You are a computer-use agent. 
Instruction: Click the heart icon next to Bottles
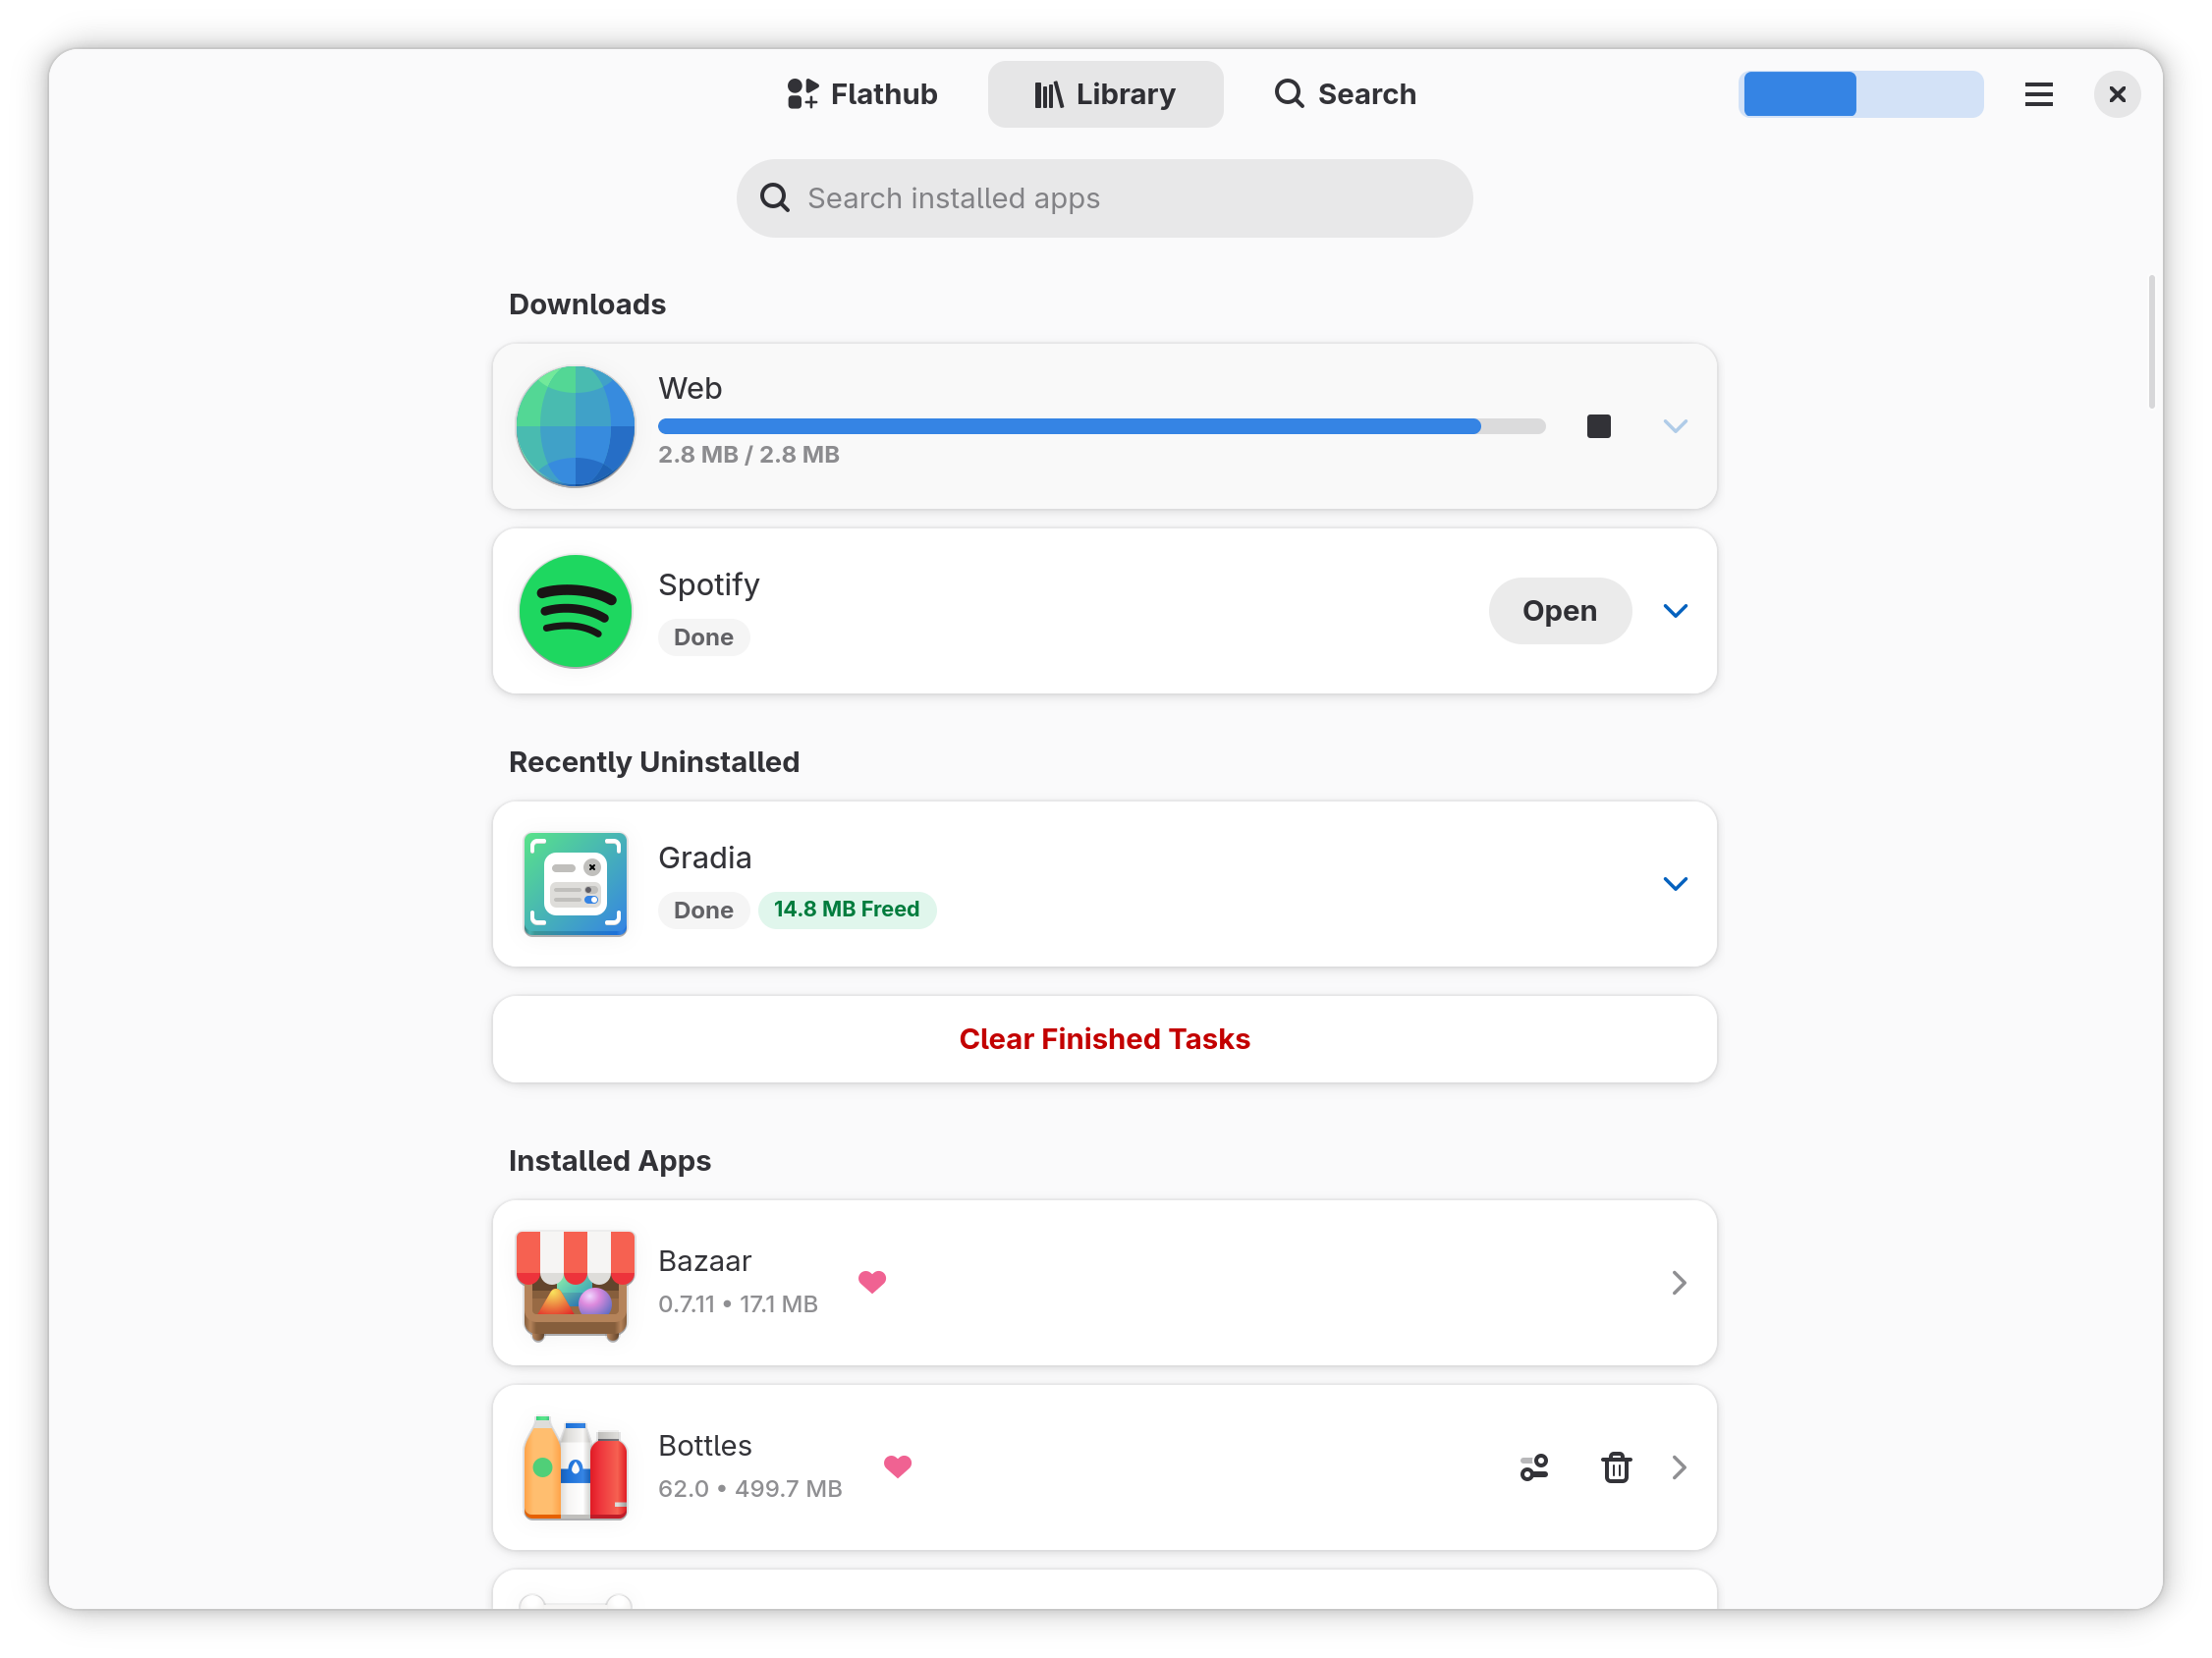point(897,1466)
